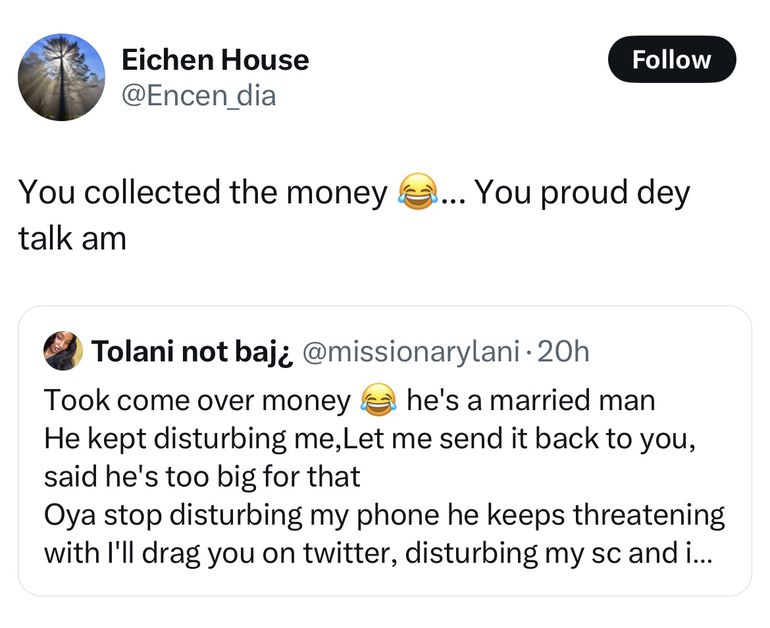Click the "You proud dey" tweet text
Viewport: 770px width, 628px height.
(582, 192)
